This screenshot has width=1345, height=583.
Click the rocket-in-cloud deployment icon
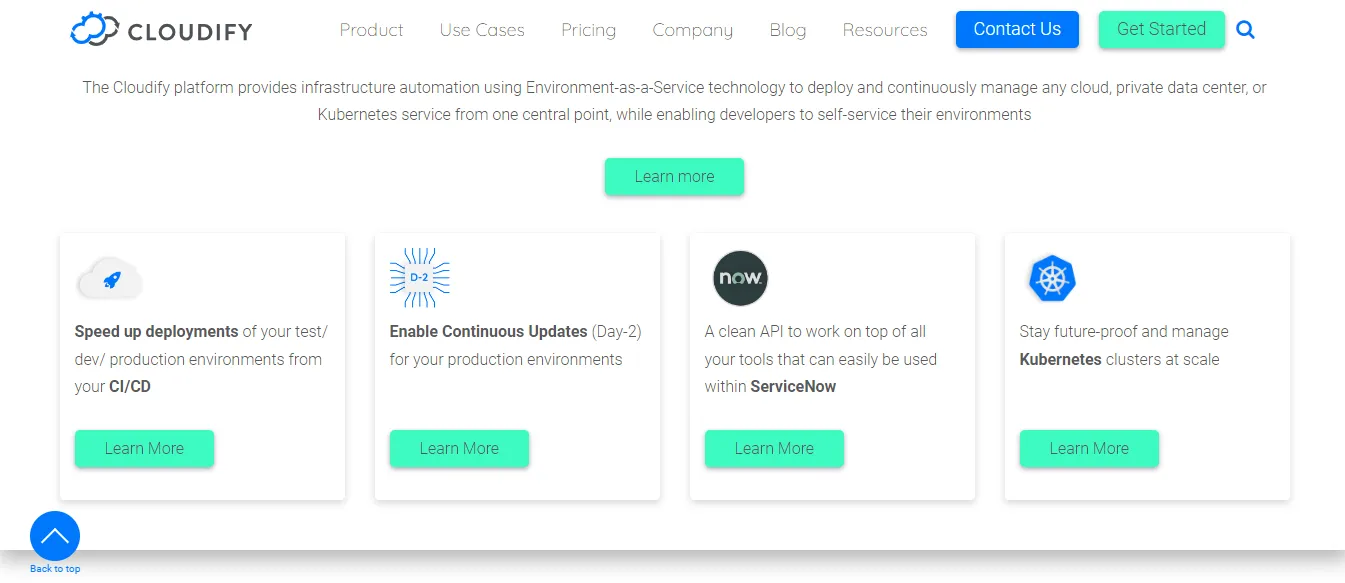pyautogui.click(x=109, y=278)
